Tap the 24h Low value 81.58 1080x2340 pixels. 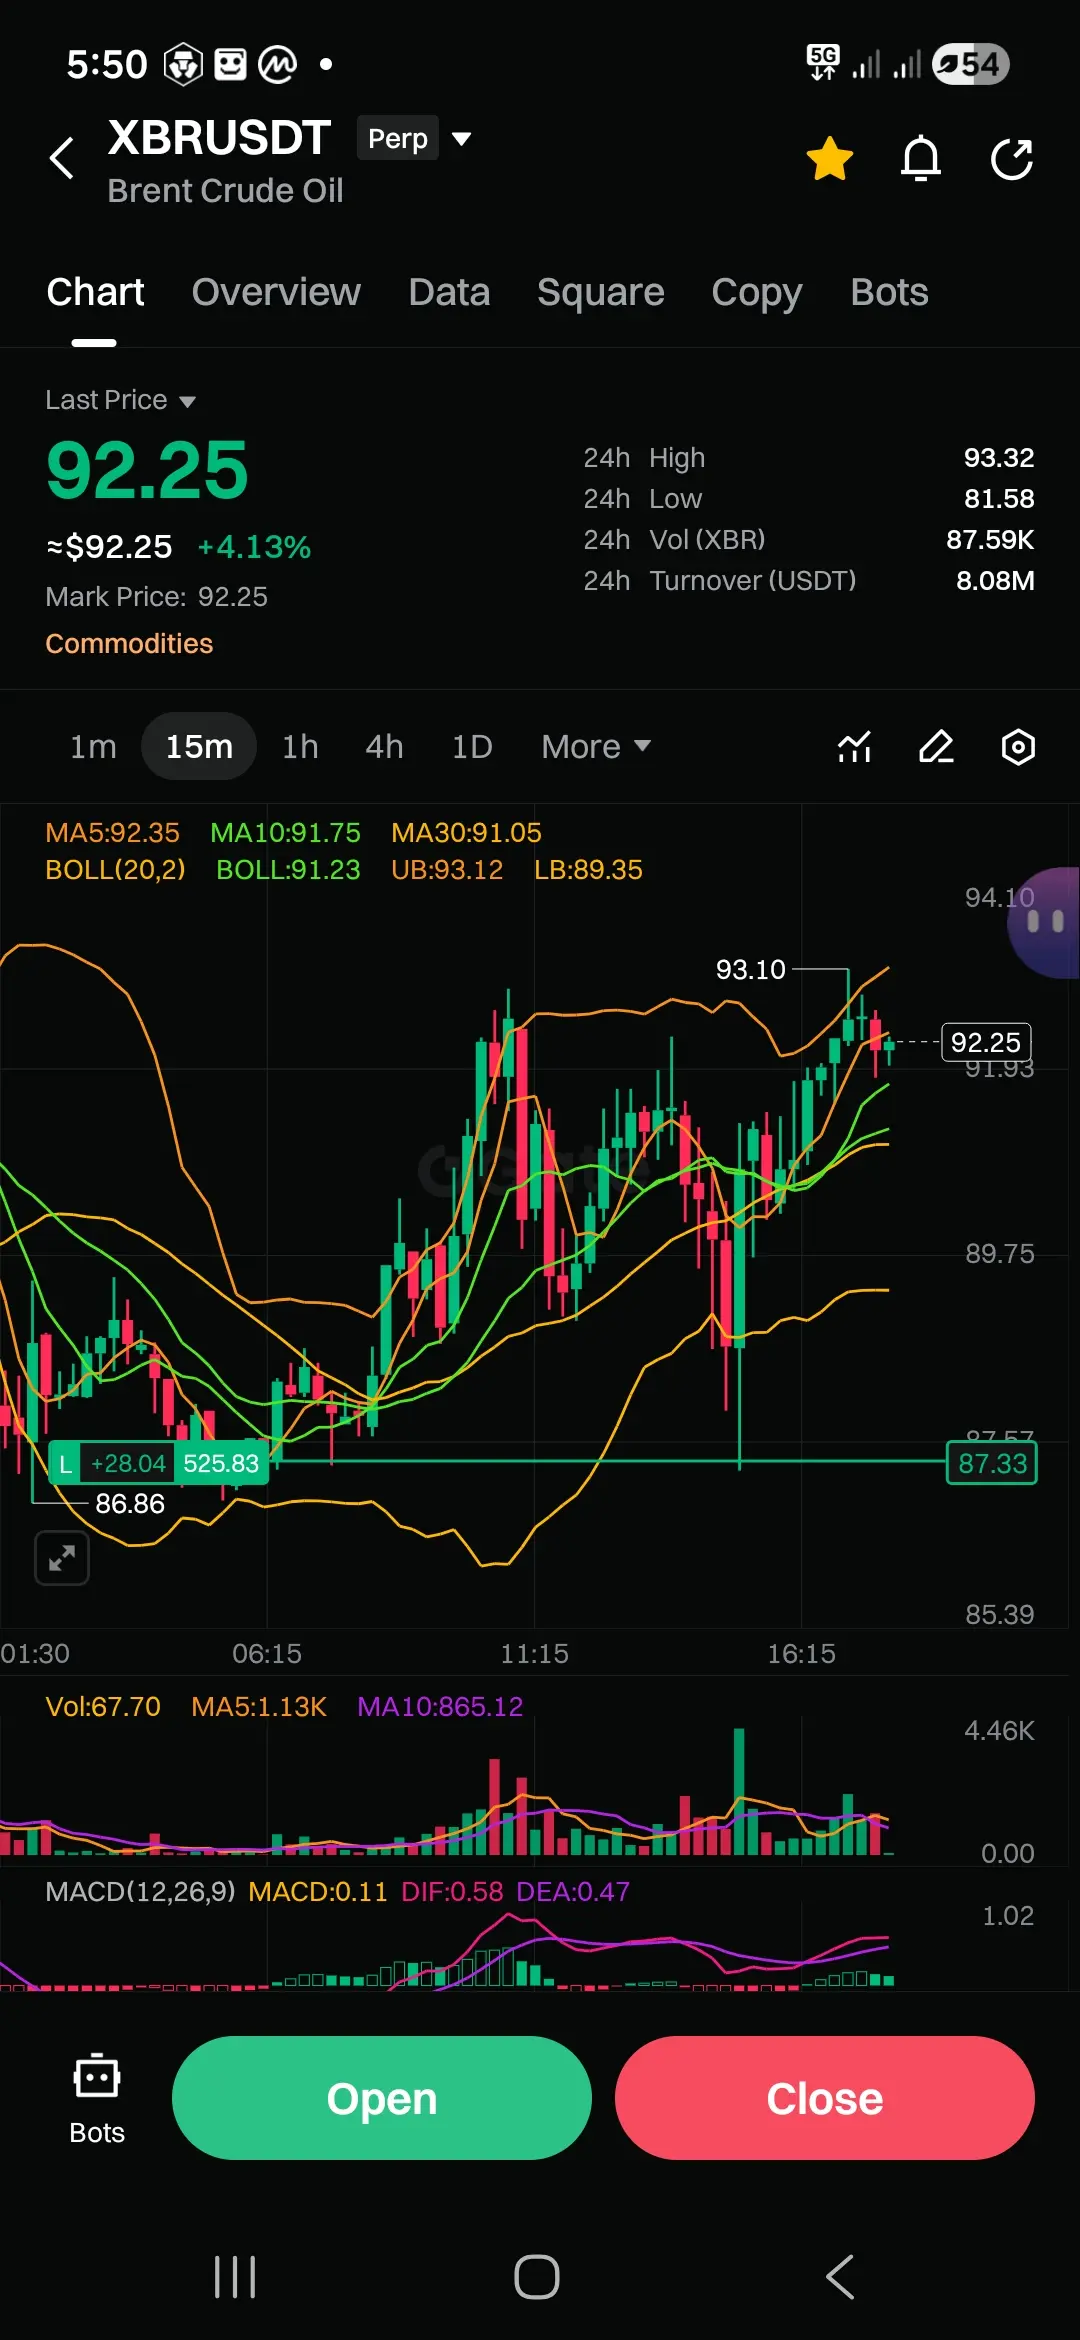(998, 498)
